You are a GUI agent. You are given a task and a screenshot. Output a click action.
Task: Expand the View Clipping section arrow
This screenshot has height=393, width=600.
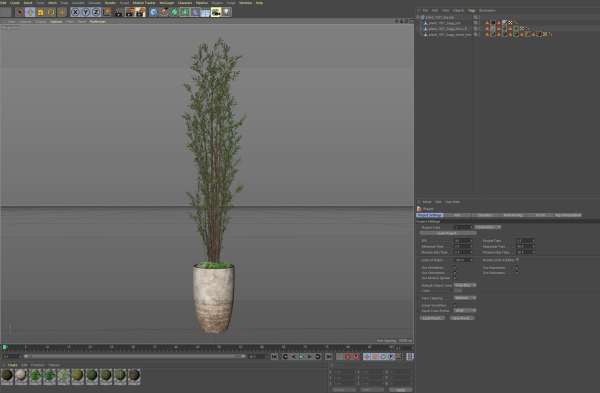tap(418, 298)
